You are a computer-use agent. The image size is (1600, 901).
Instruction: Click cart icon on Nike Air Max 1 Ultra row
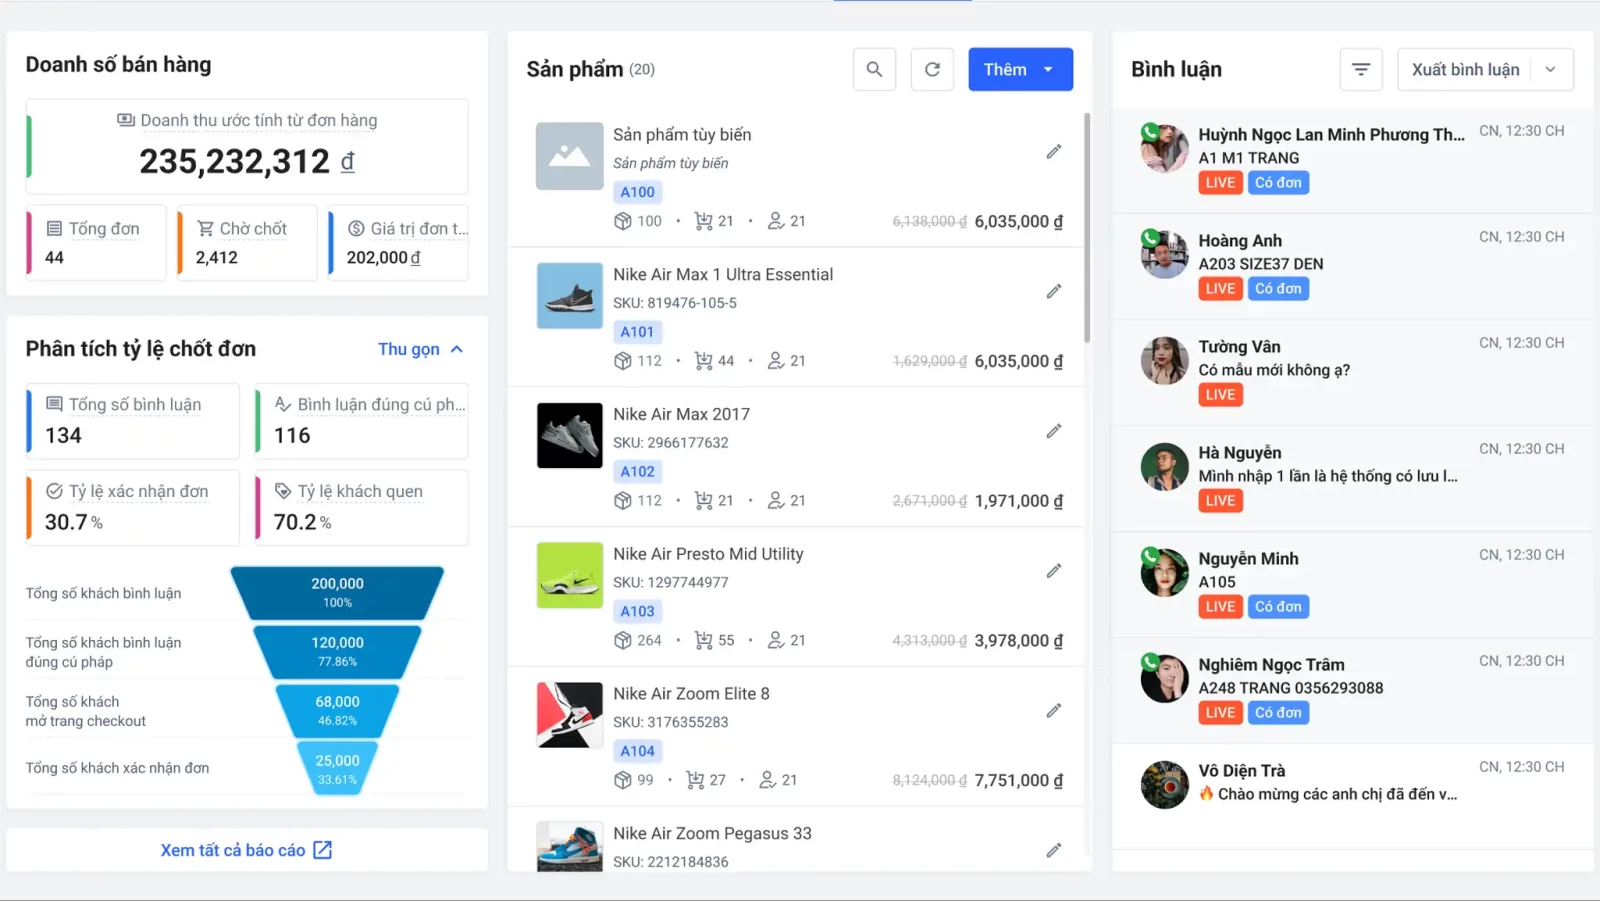[703, 361]
